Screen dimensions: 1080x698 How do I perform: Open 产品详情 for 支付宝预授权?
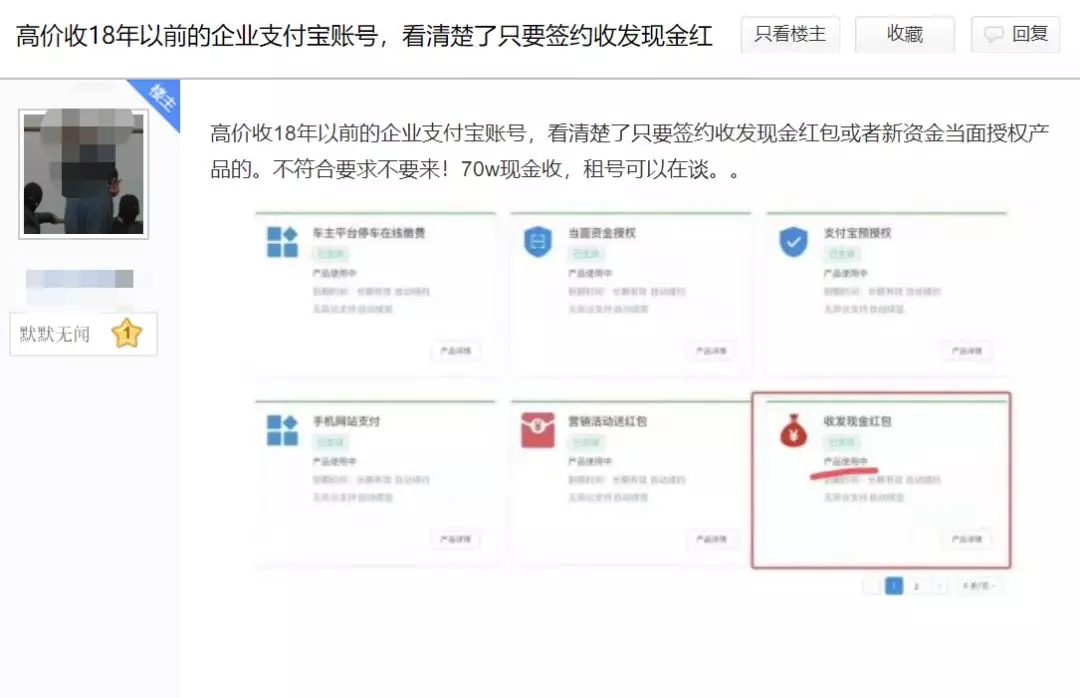tap(967, 351)
